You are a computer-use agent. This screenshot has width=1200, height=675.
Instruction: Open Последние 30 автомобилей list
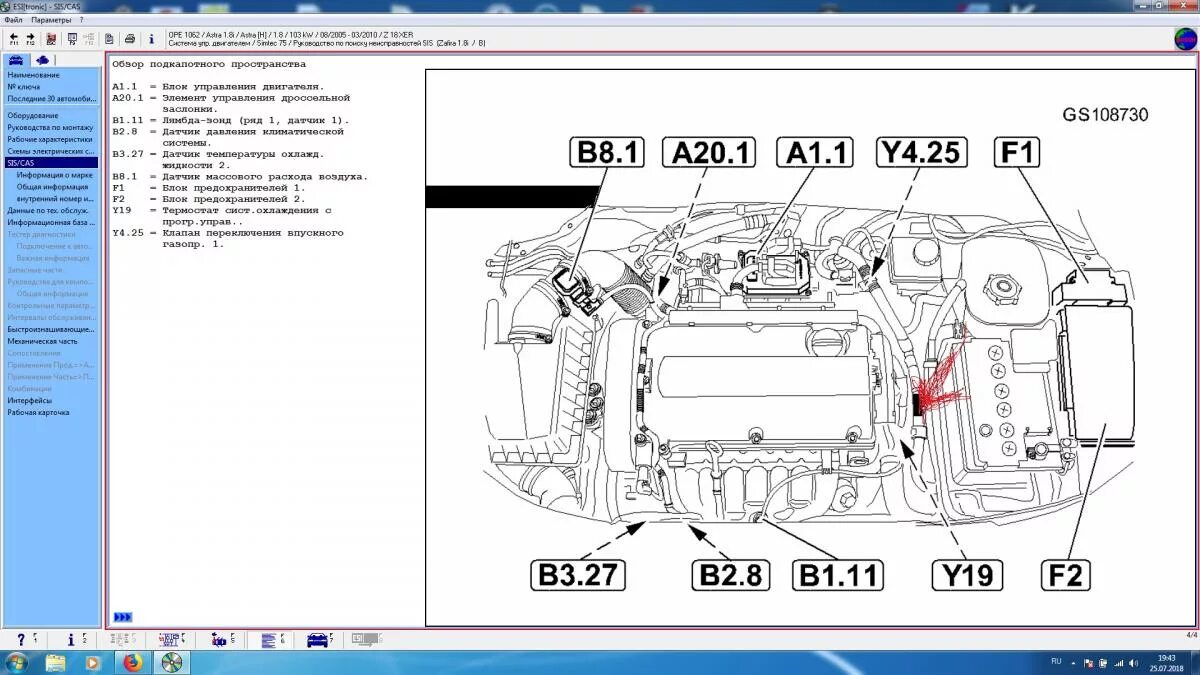(51, 99)
